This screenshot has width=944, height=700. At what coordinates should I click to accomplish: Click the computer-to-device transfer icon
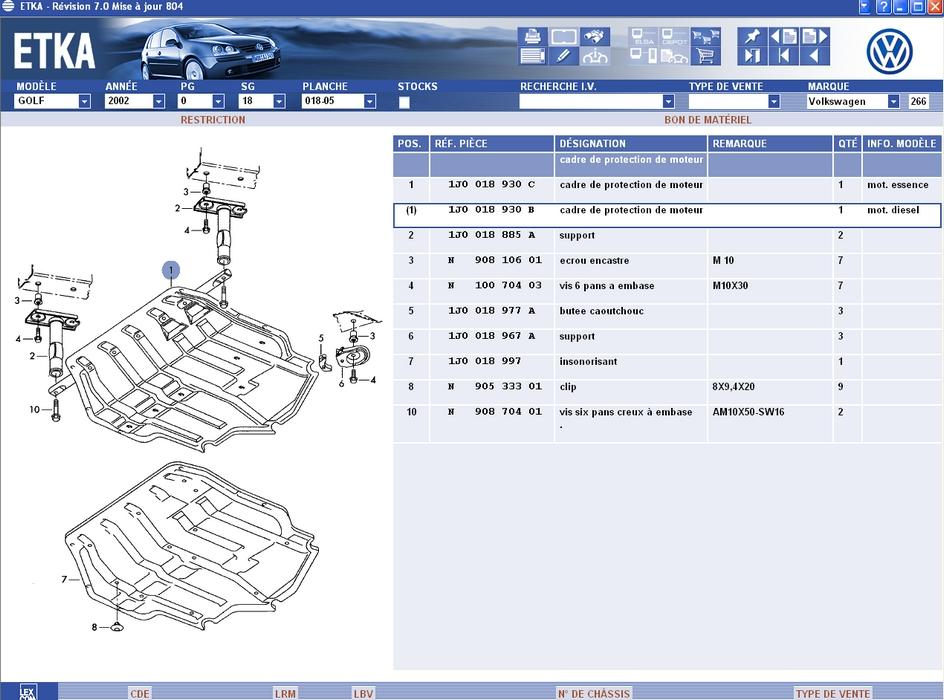coord(644,57)
